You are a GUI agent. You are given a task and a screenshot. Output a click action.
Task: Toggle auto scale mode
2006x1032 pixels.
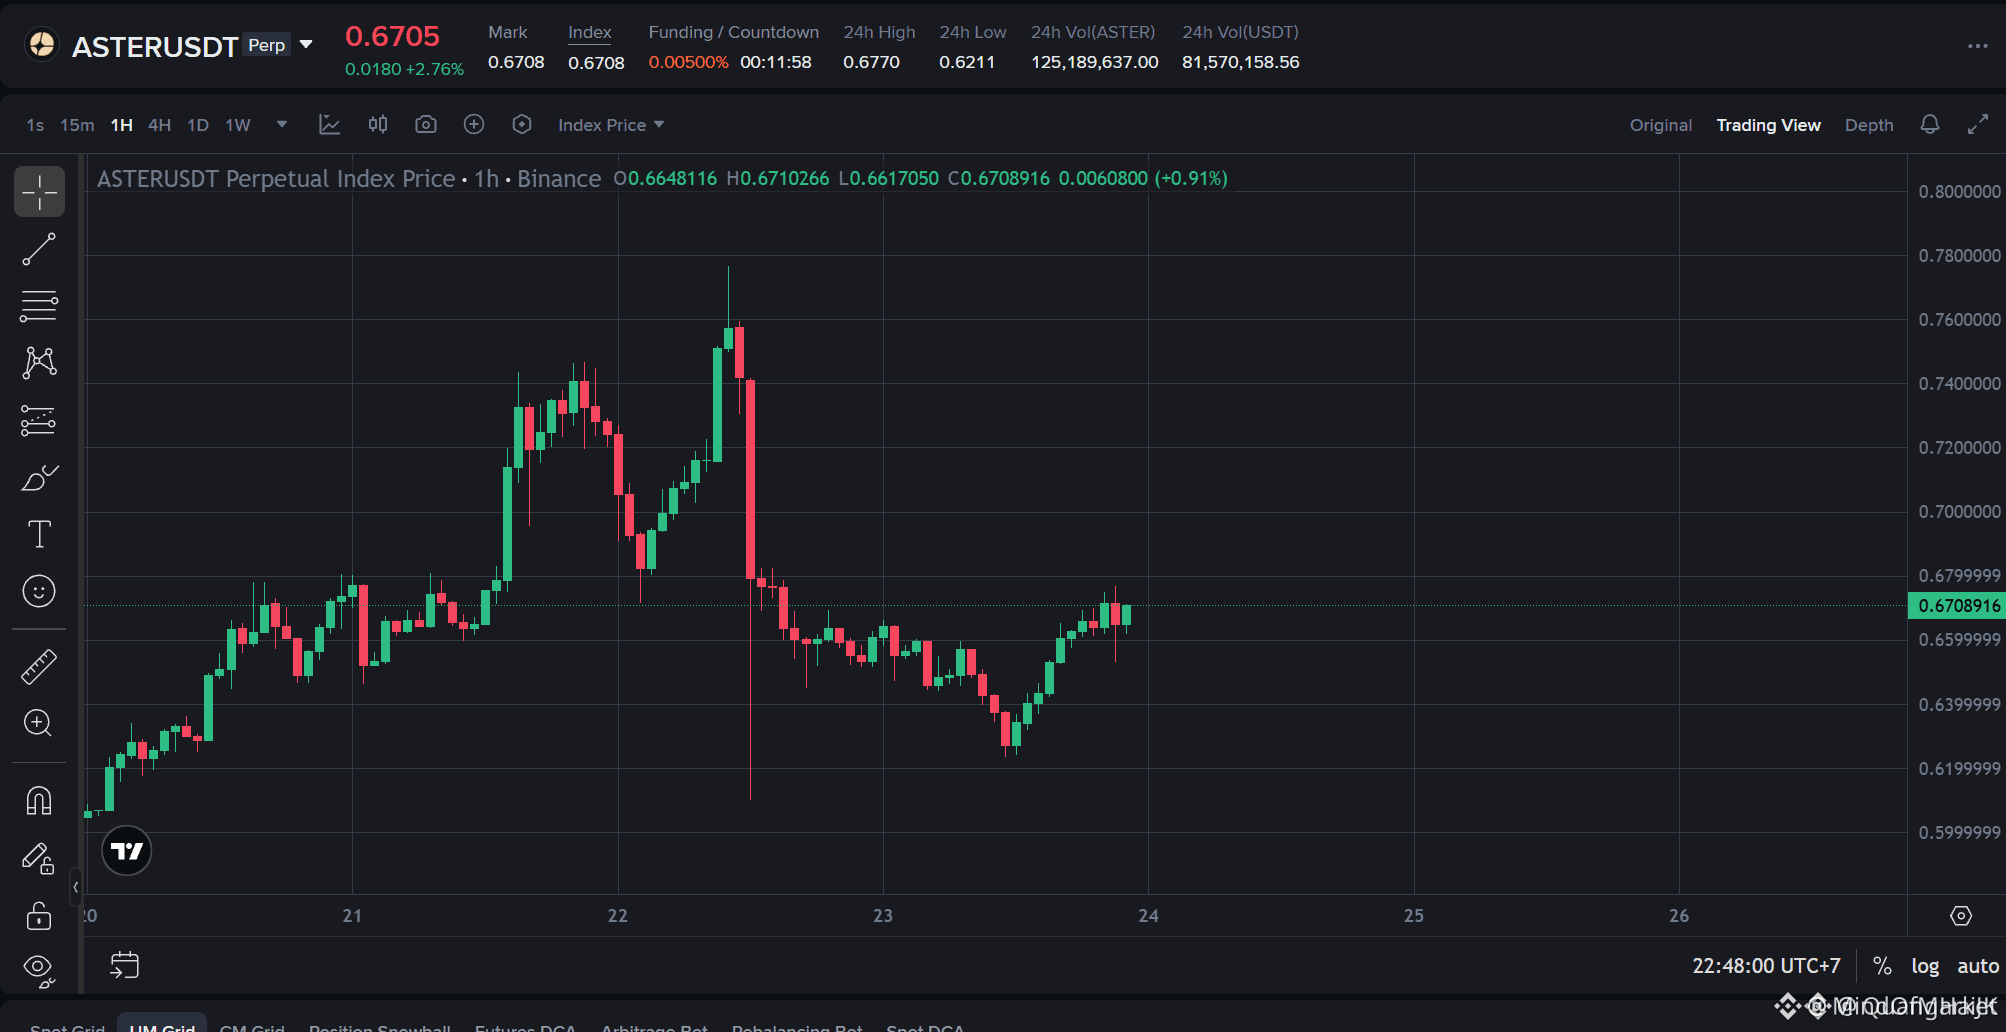tap(1978, 966)
